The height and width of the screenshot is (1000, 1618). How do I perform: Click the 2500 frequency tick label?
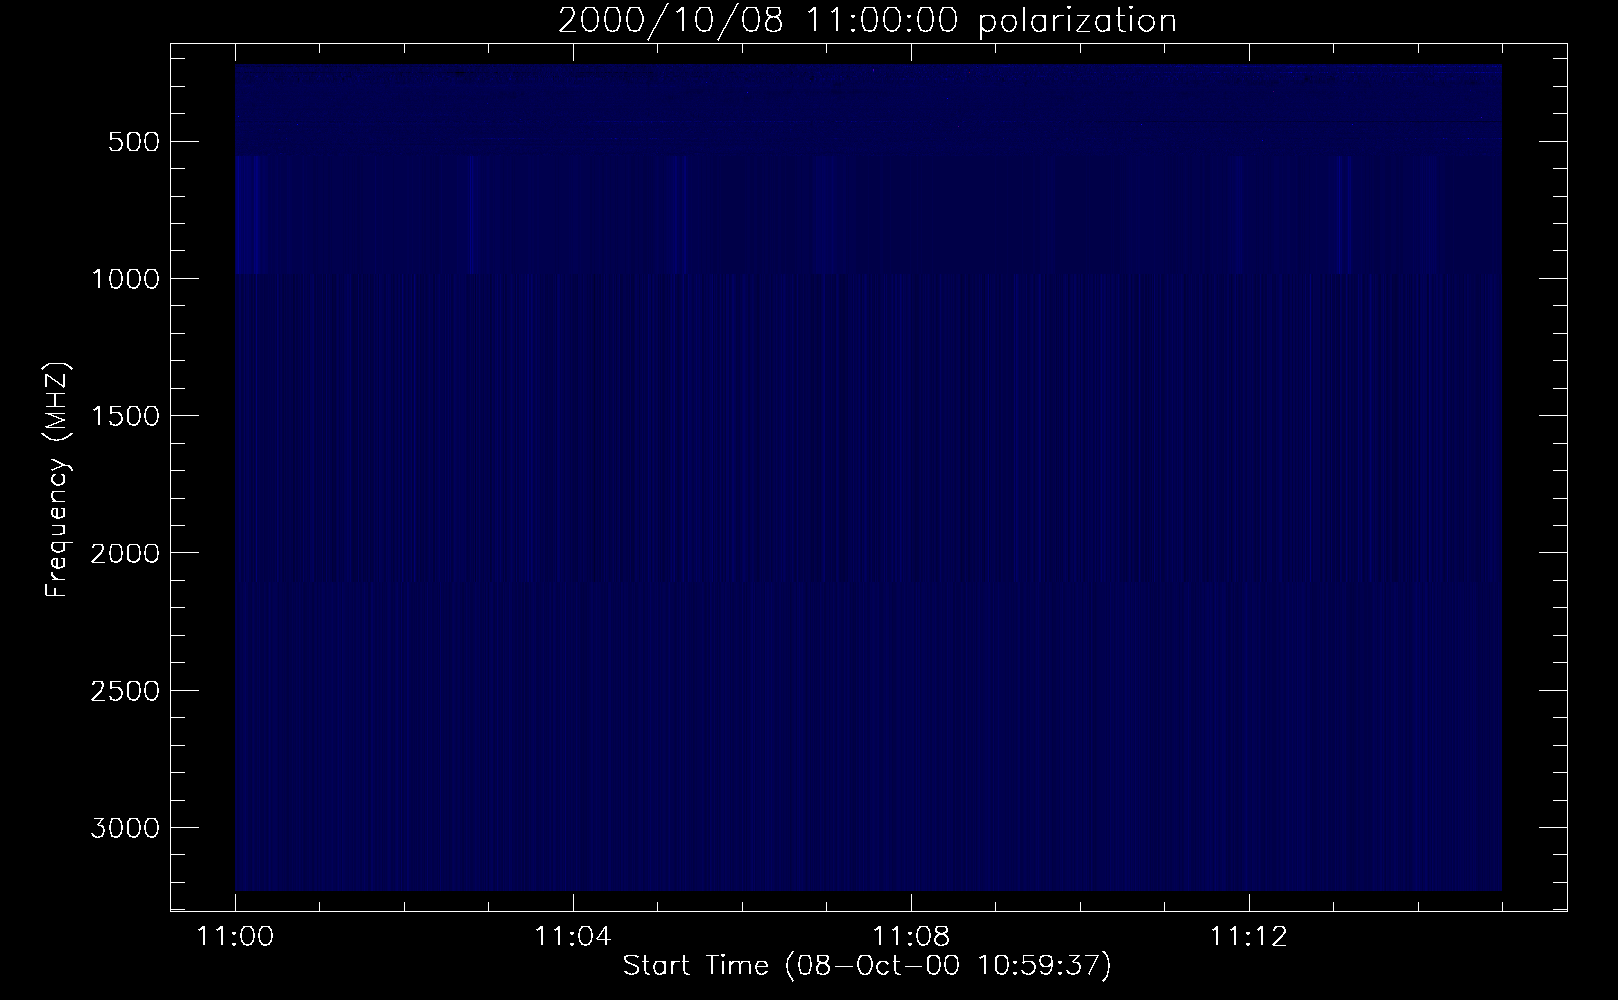point(125,691)
